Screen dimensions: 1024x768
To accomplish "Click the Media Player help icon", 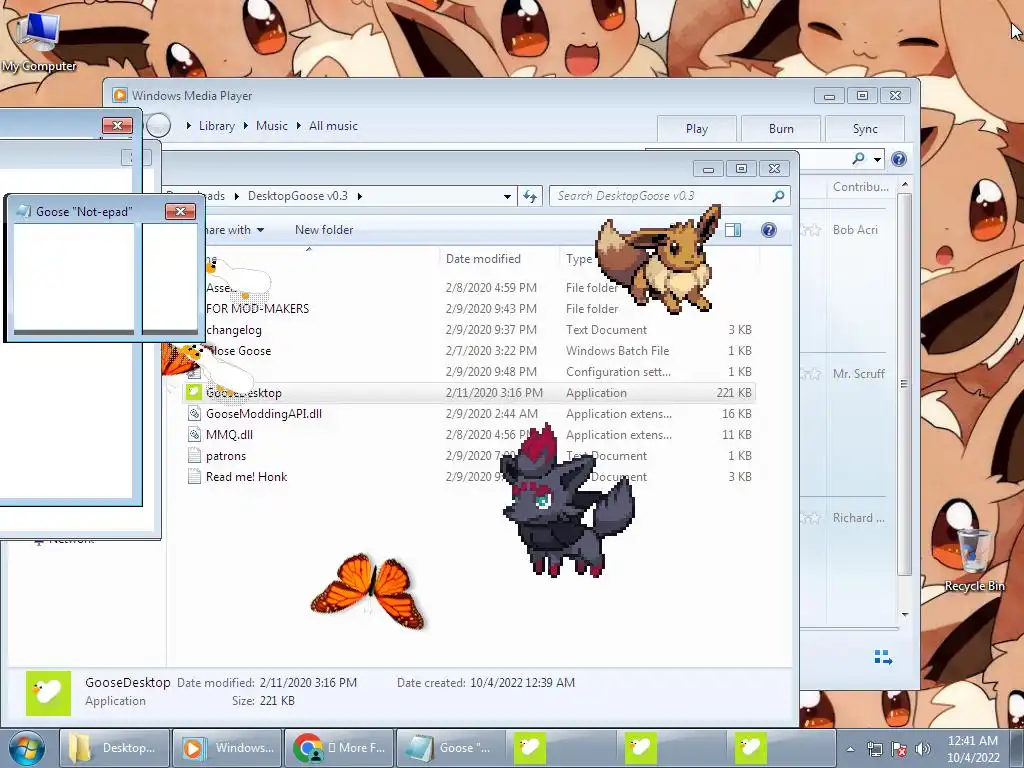I will 899,159.
